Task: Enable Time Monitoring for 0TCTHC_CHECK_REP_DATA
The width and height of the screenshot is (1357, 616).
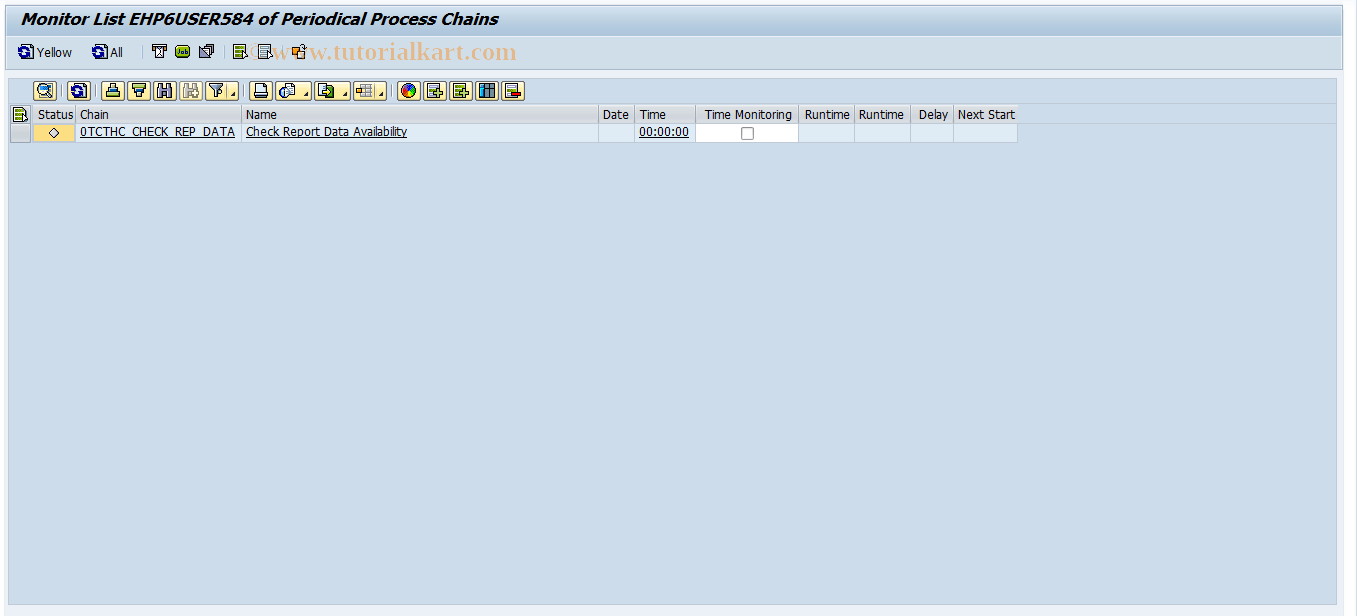Action: [745, 132]
